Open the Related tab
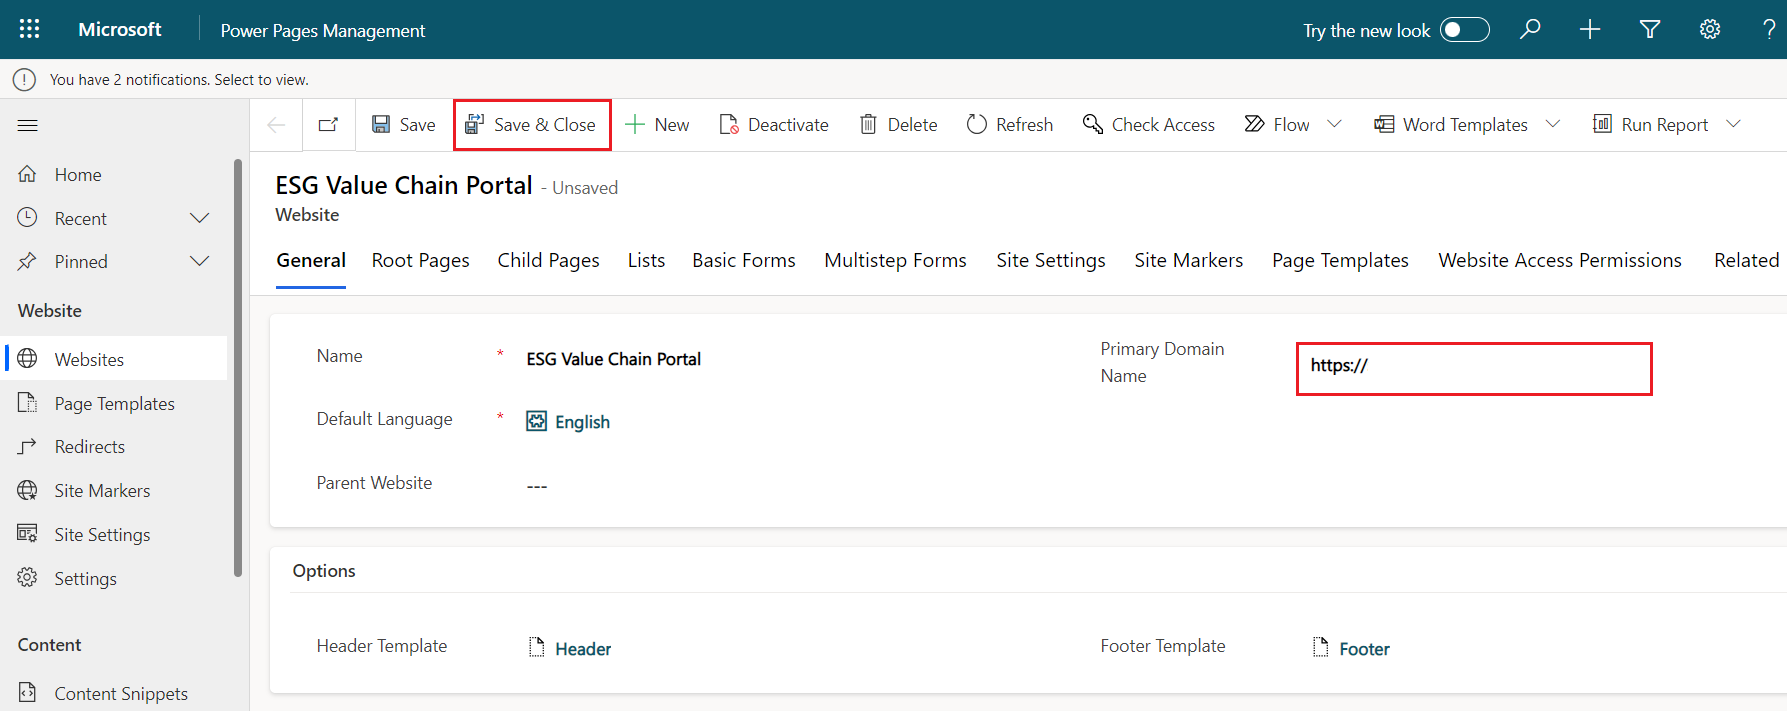 (x=1746, y=260)
